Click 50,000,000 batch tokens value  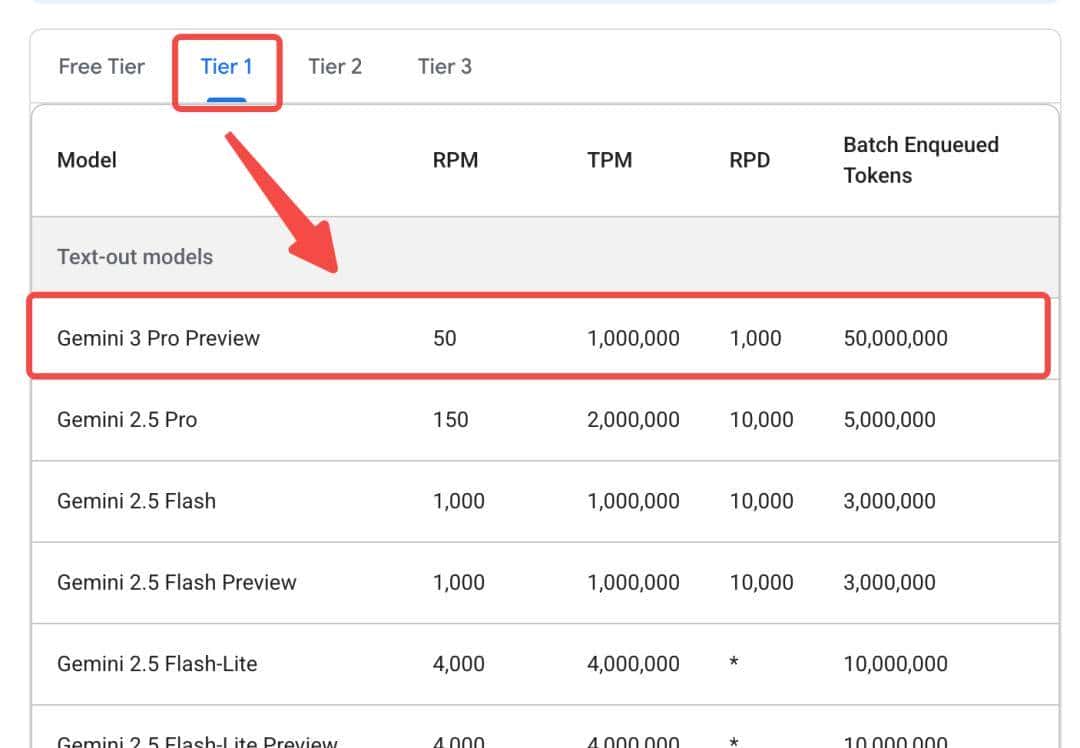tap(895, 338)
